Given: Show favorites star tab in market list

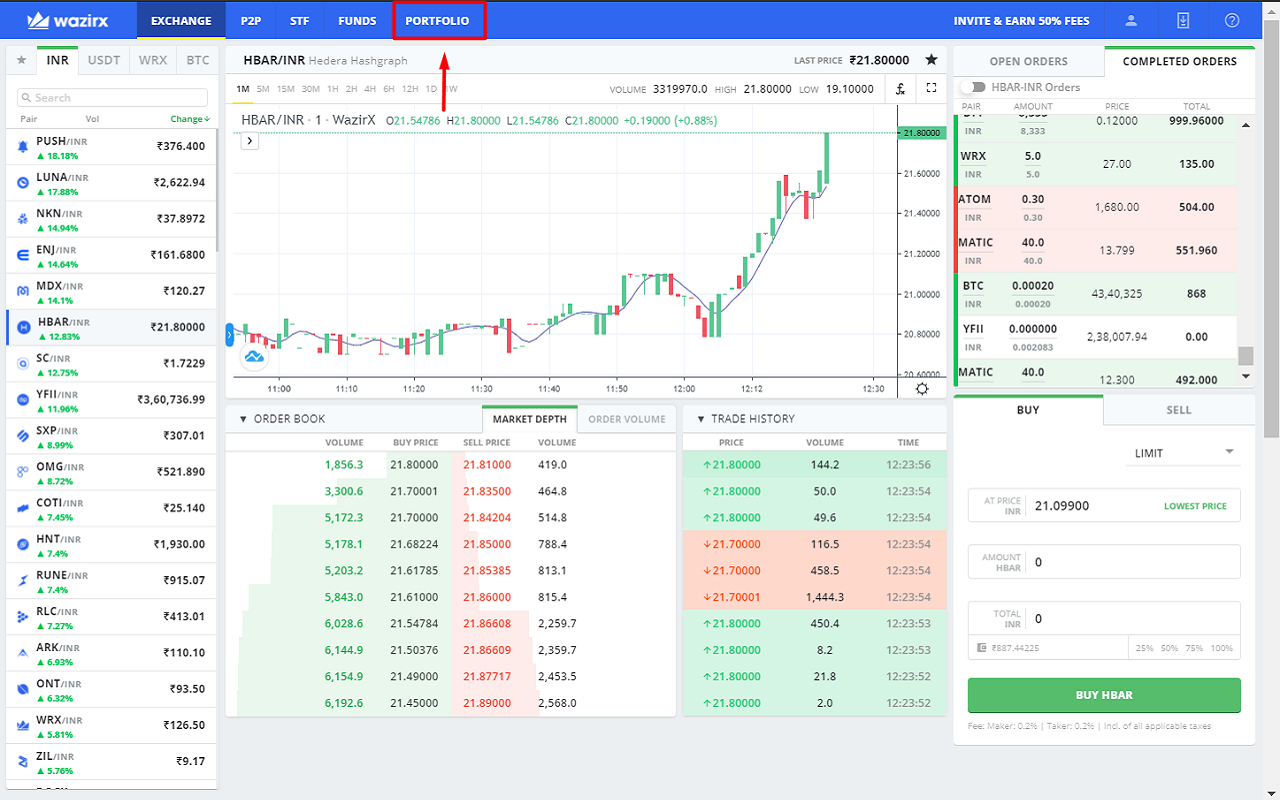Looking at the screenshot, I should (21, 60).
